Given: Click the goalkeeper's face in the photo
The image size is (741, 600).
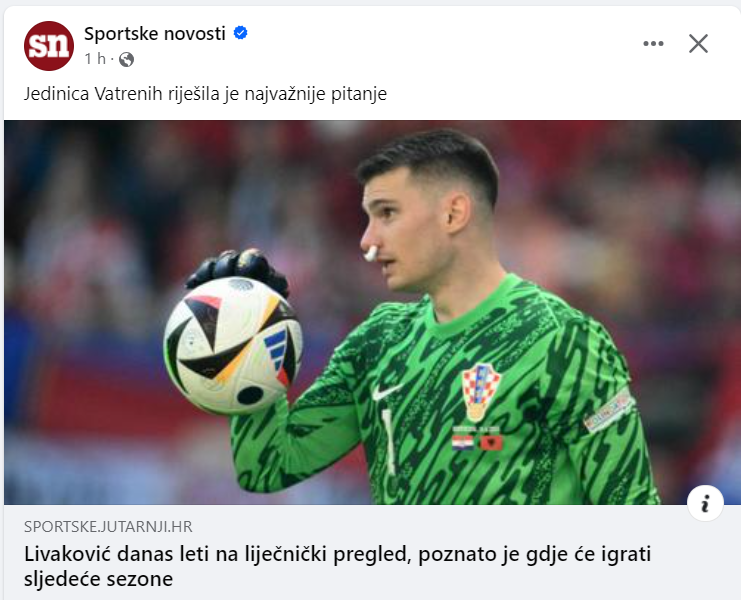Looking at the screenshot, I should pos(399,231).
